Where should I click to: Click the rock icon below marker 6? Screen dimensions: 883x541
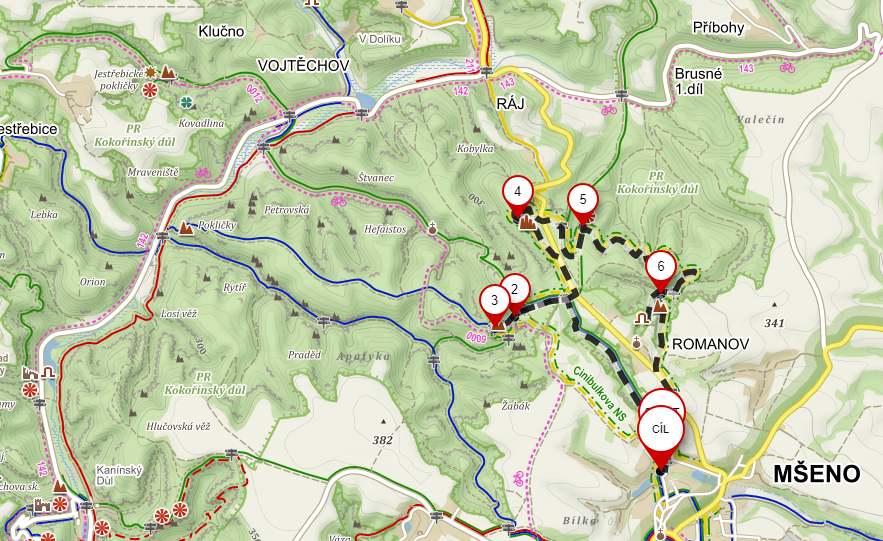coord(660,307)
